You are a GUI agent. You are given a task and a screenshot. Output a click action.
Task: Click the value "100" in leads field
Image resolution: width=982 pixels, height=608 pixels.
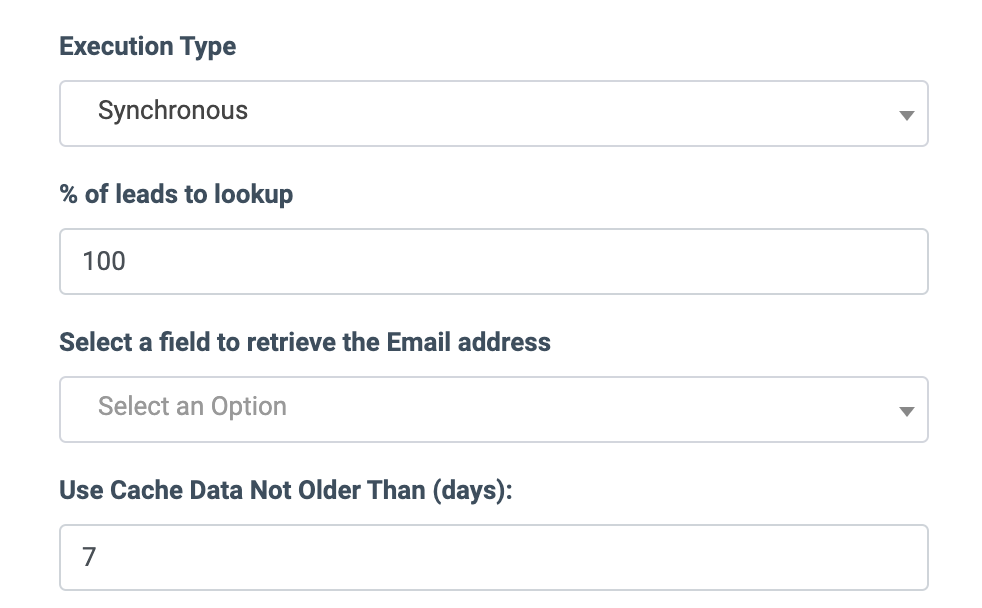(104, 262)
